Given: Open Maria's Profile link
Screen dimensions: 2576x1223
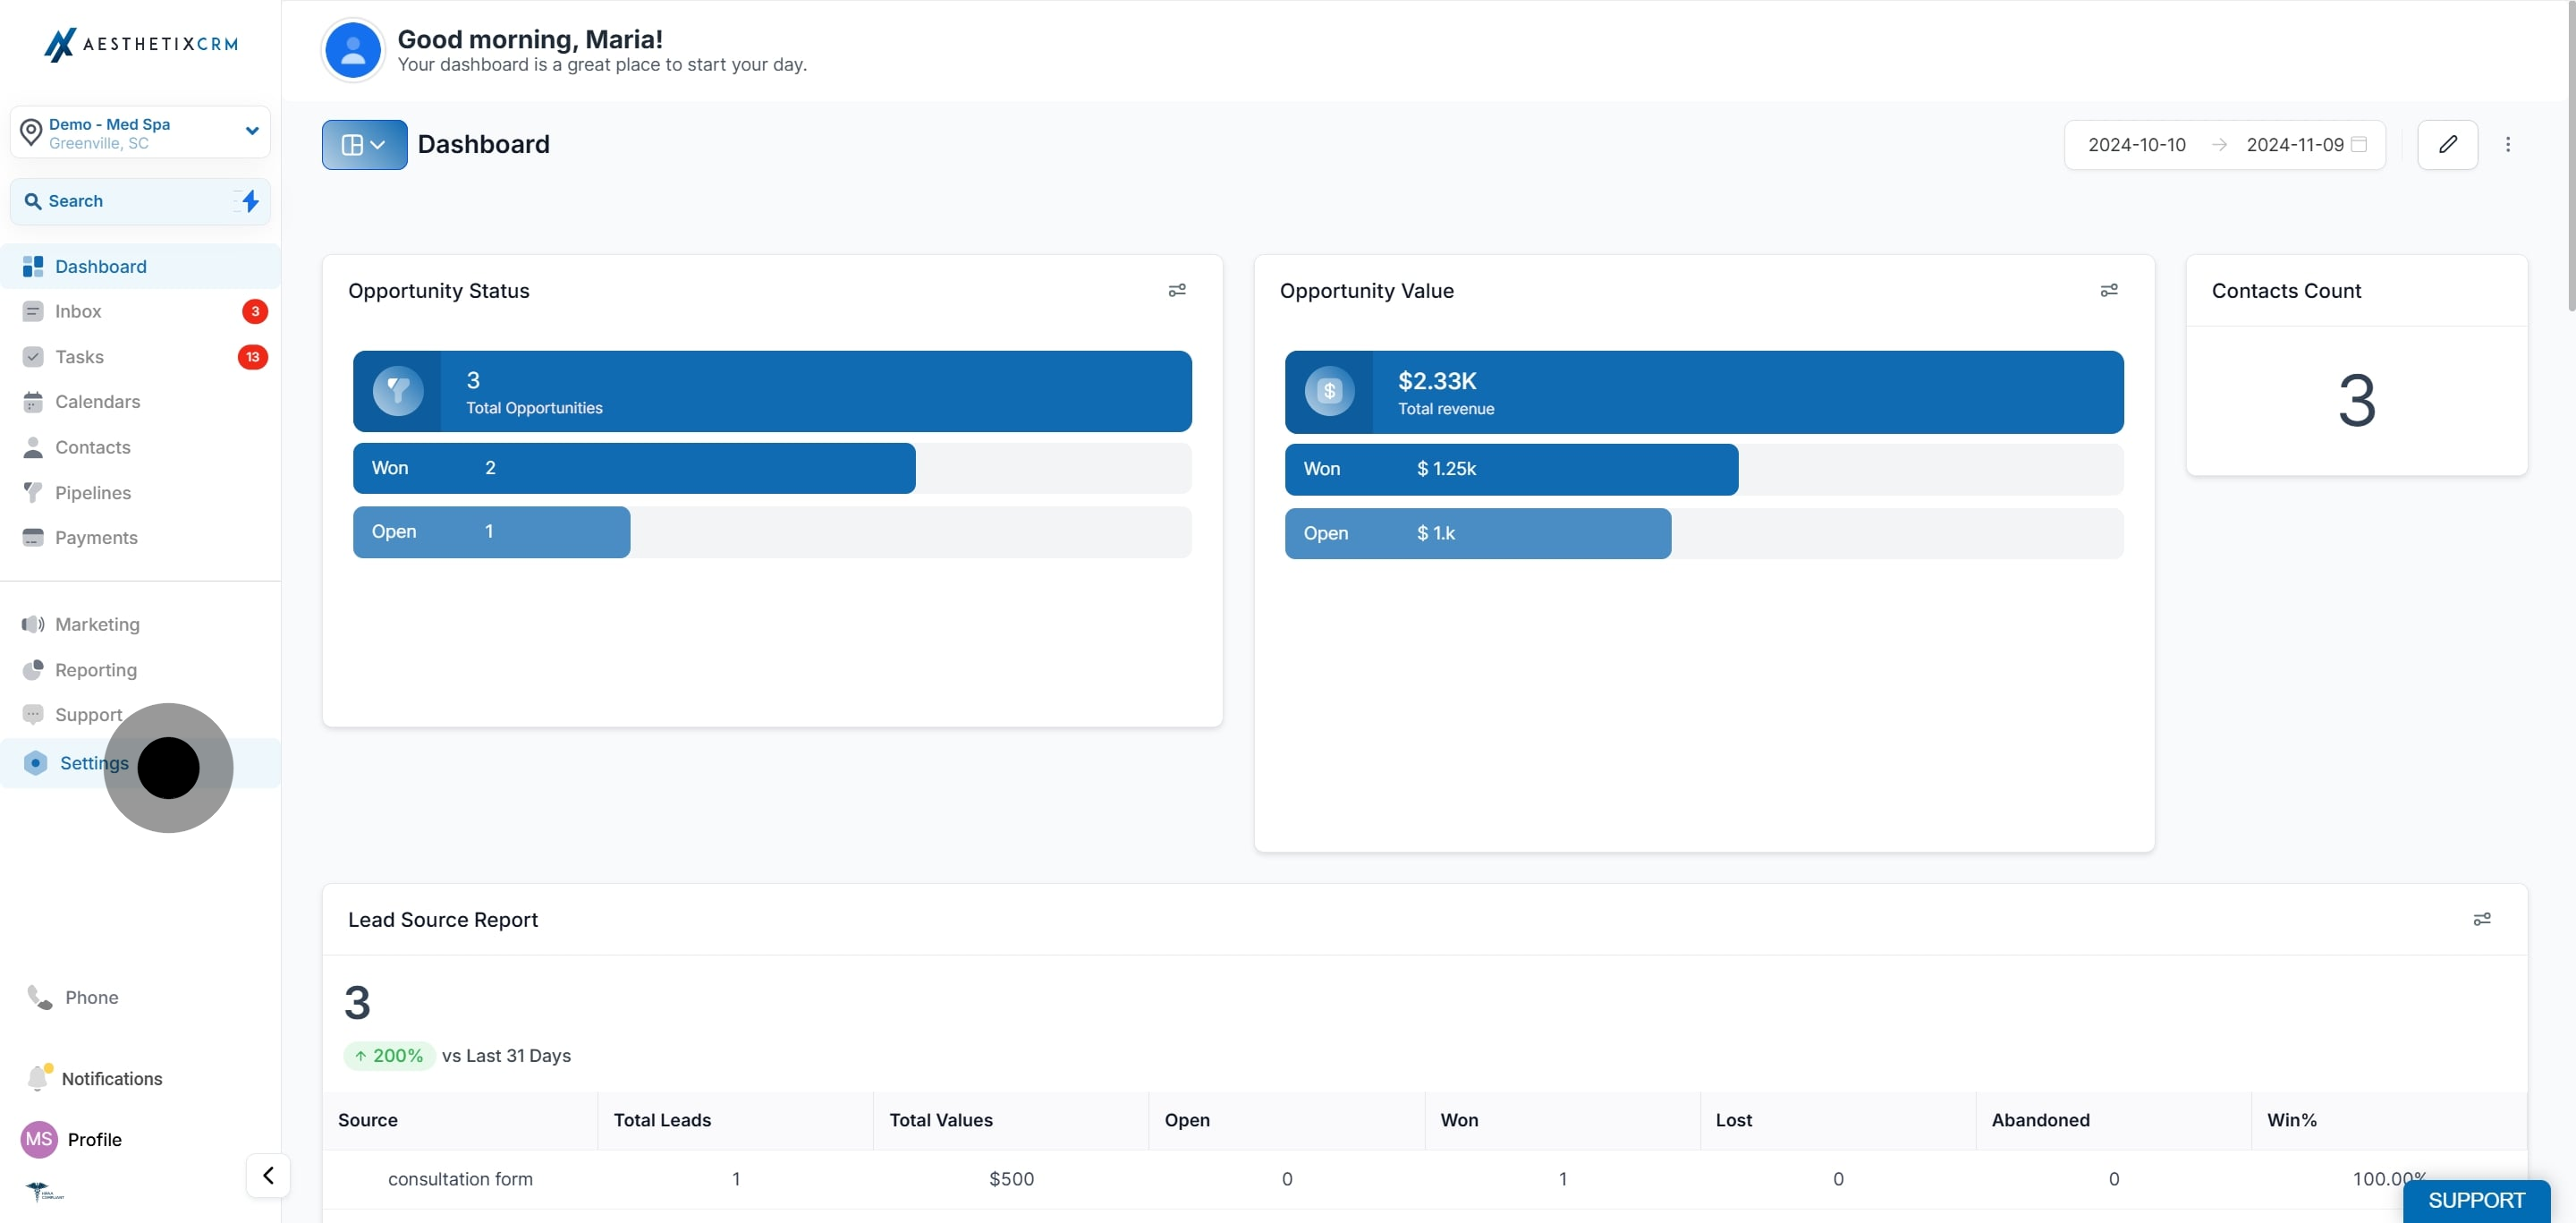Looking at the screenshot, I should click(94, 1139).
